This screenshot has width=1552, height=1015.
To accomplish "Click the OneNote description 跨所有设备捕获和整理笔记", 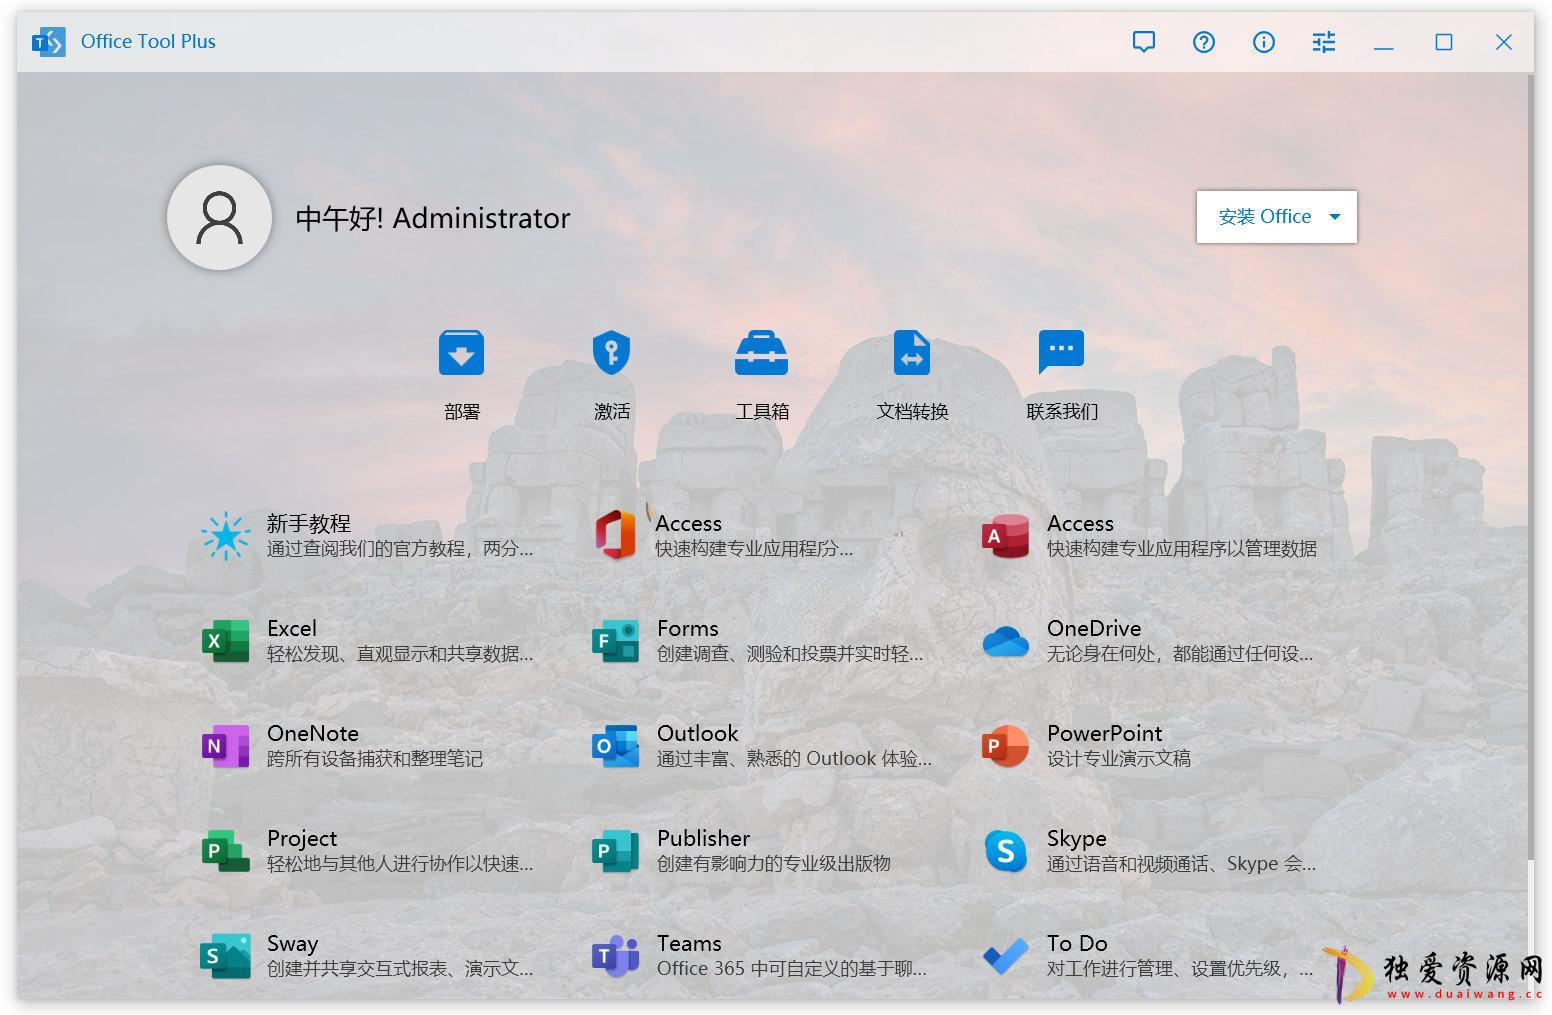I will tap(374, 759).
